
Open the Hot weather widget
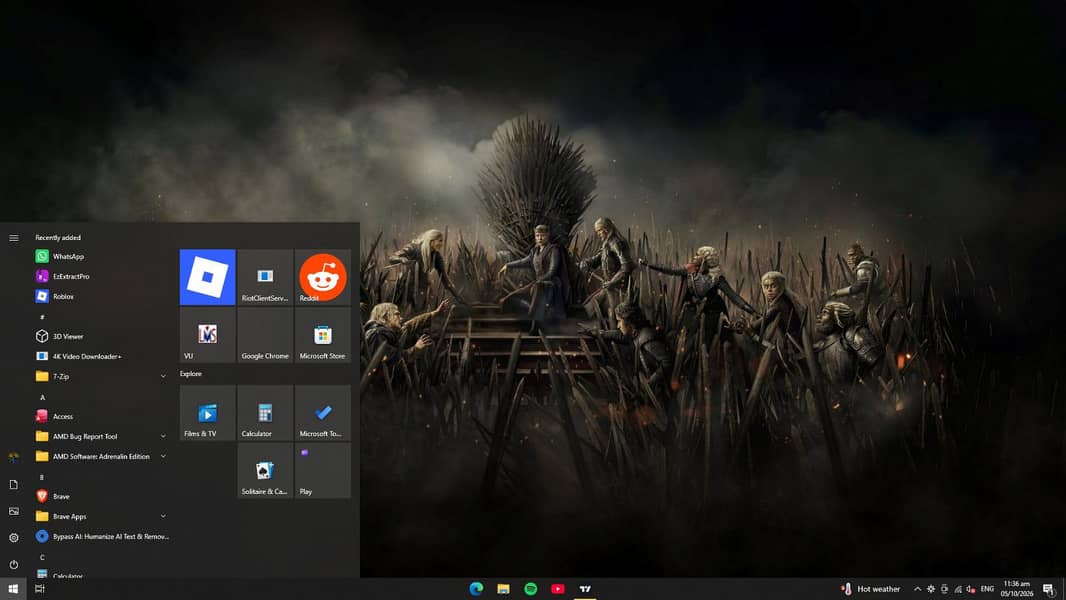click(x=871, y=589)
